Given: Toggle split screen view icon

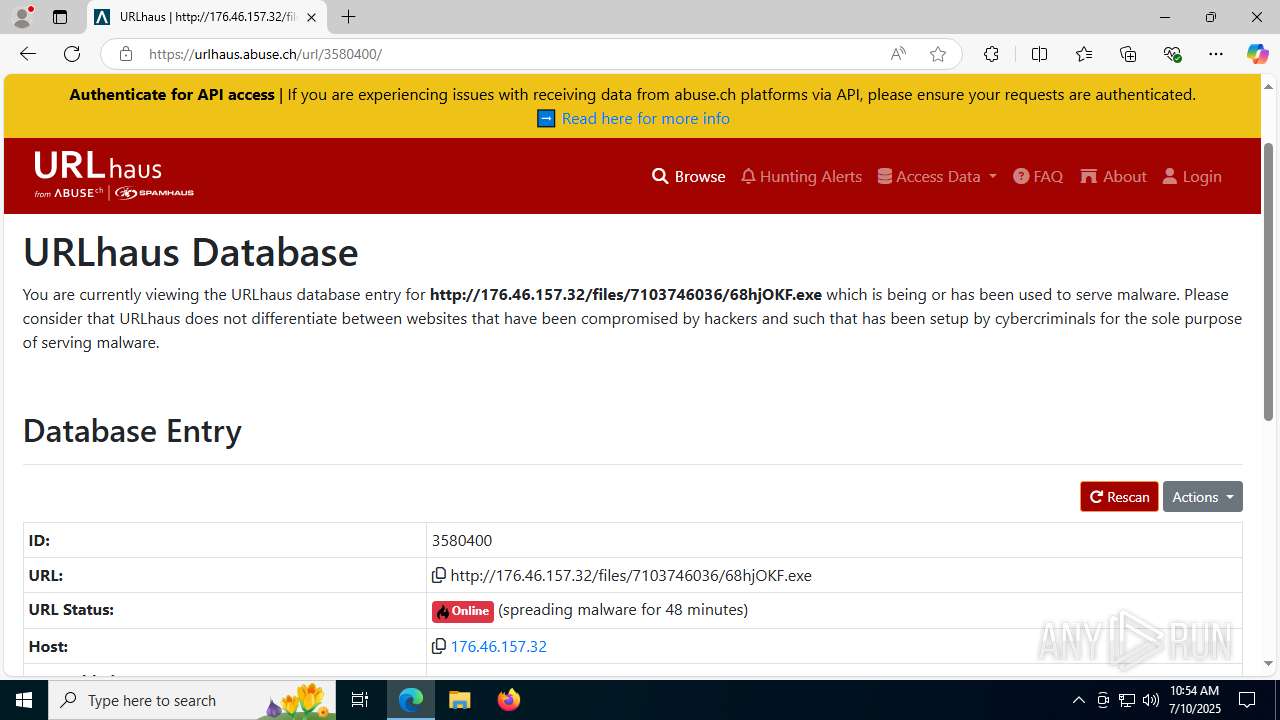Looking at the screenshot, I should coord(1039,54).
